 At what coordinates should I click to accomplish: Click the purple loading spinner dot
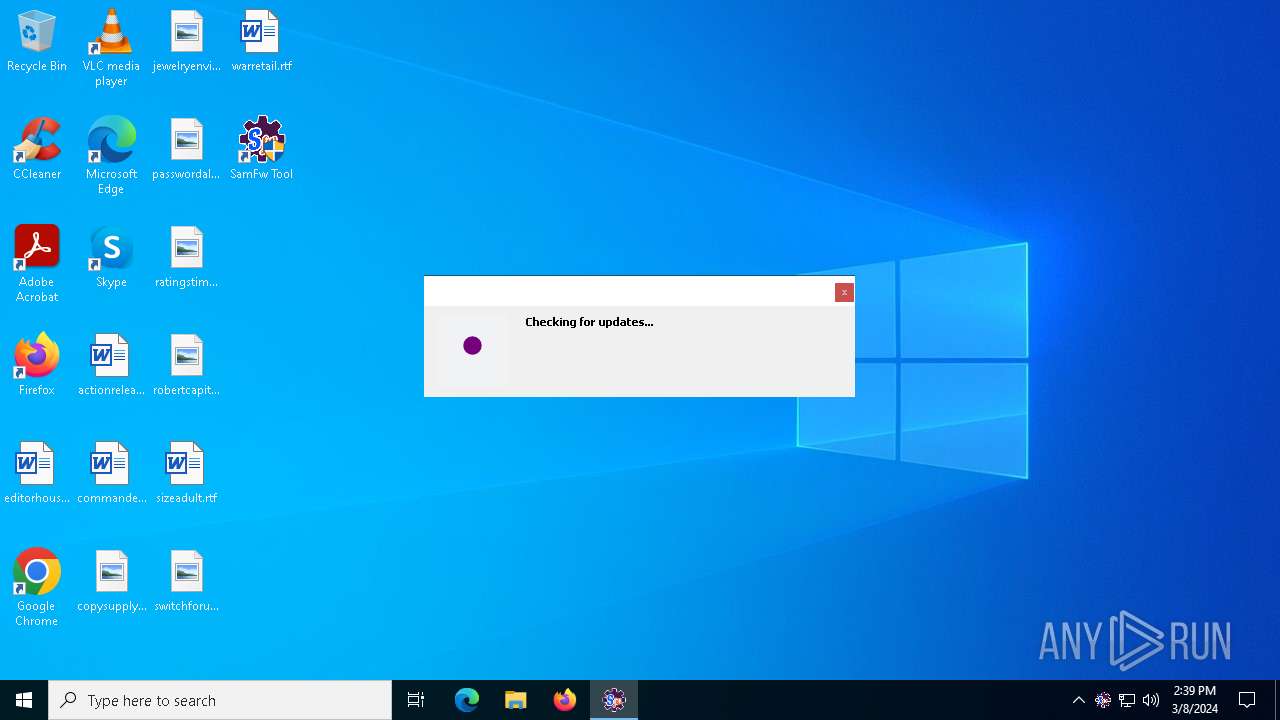pos(473,346)
